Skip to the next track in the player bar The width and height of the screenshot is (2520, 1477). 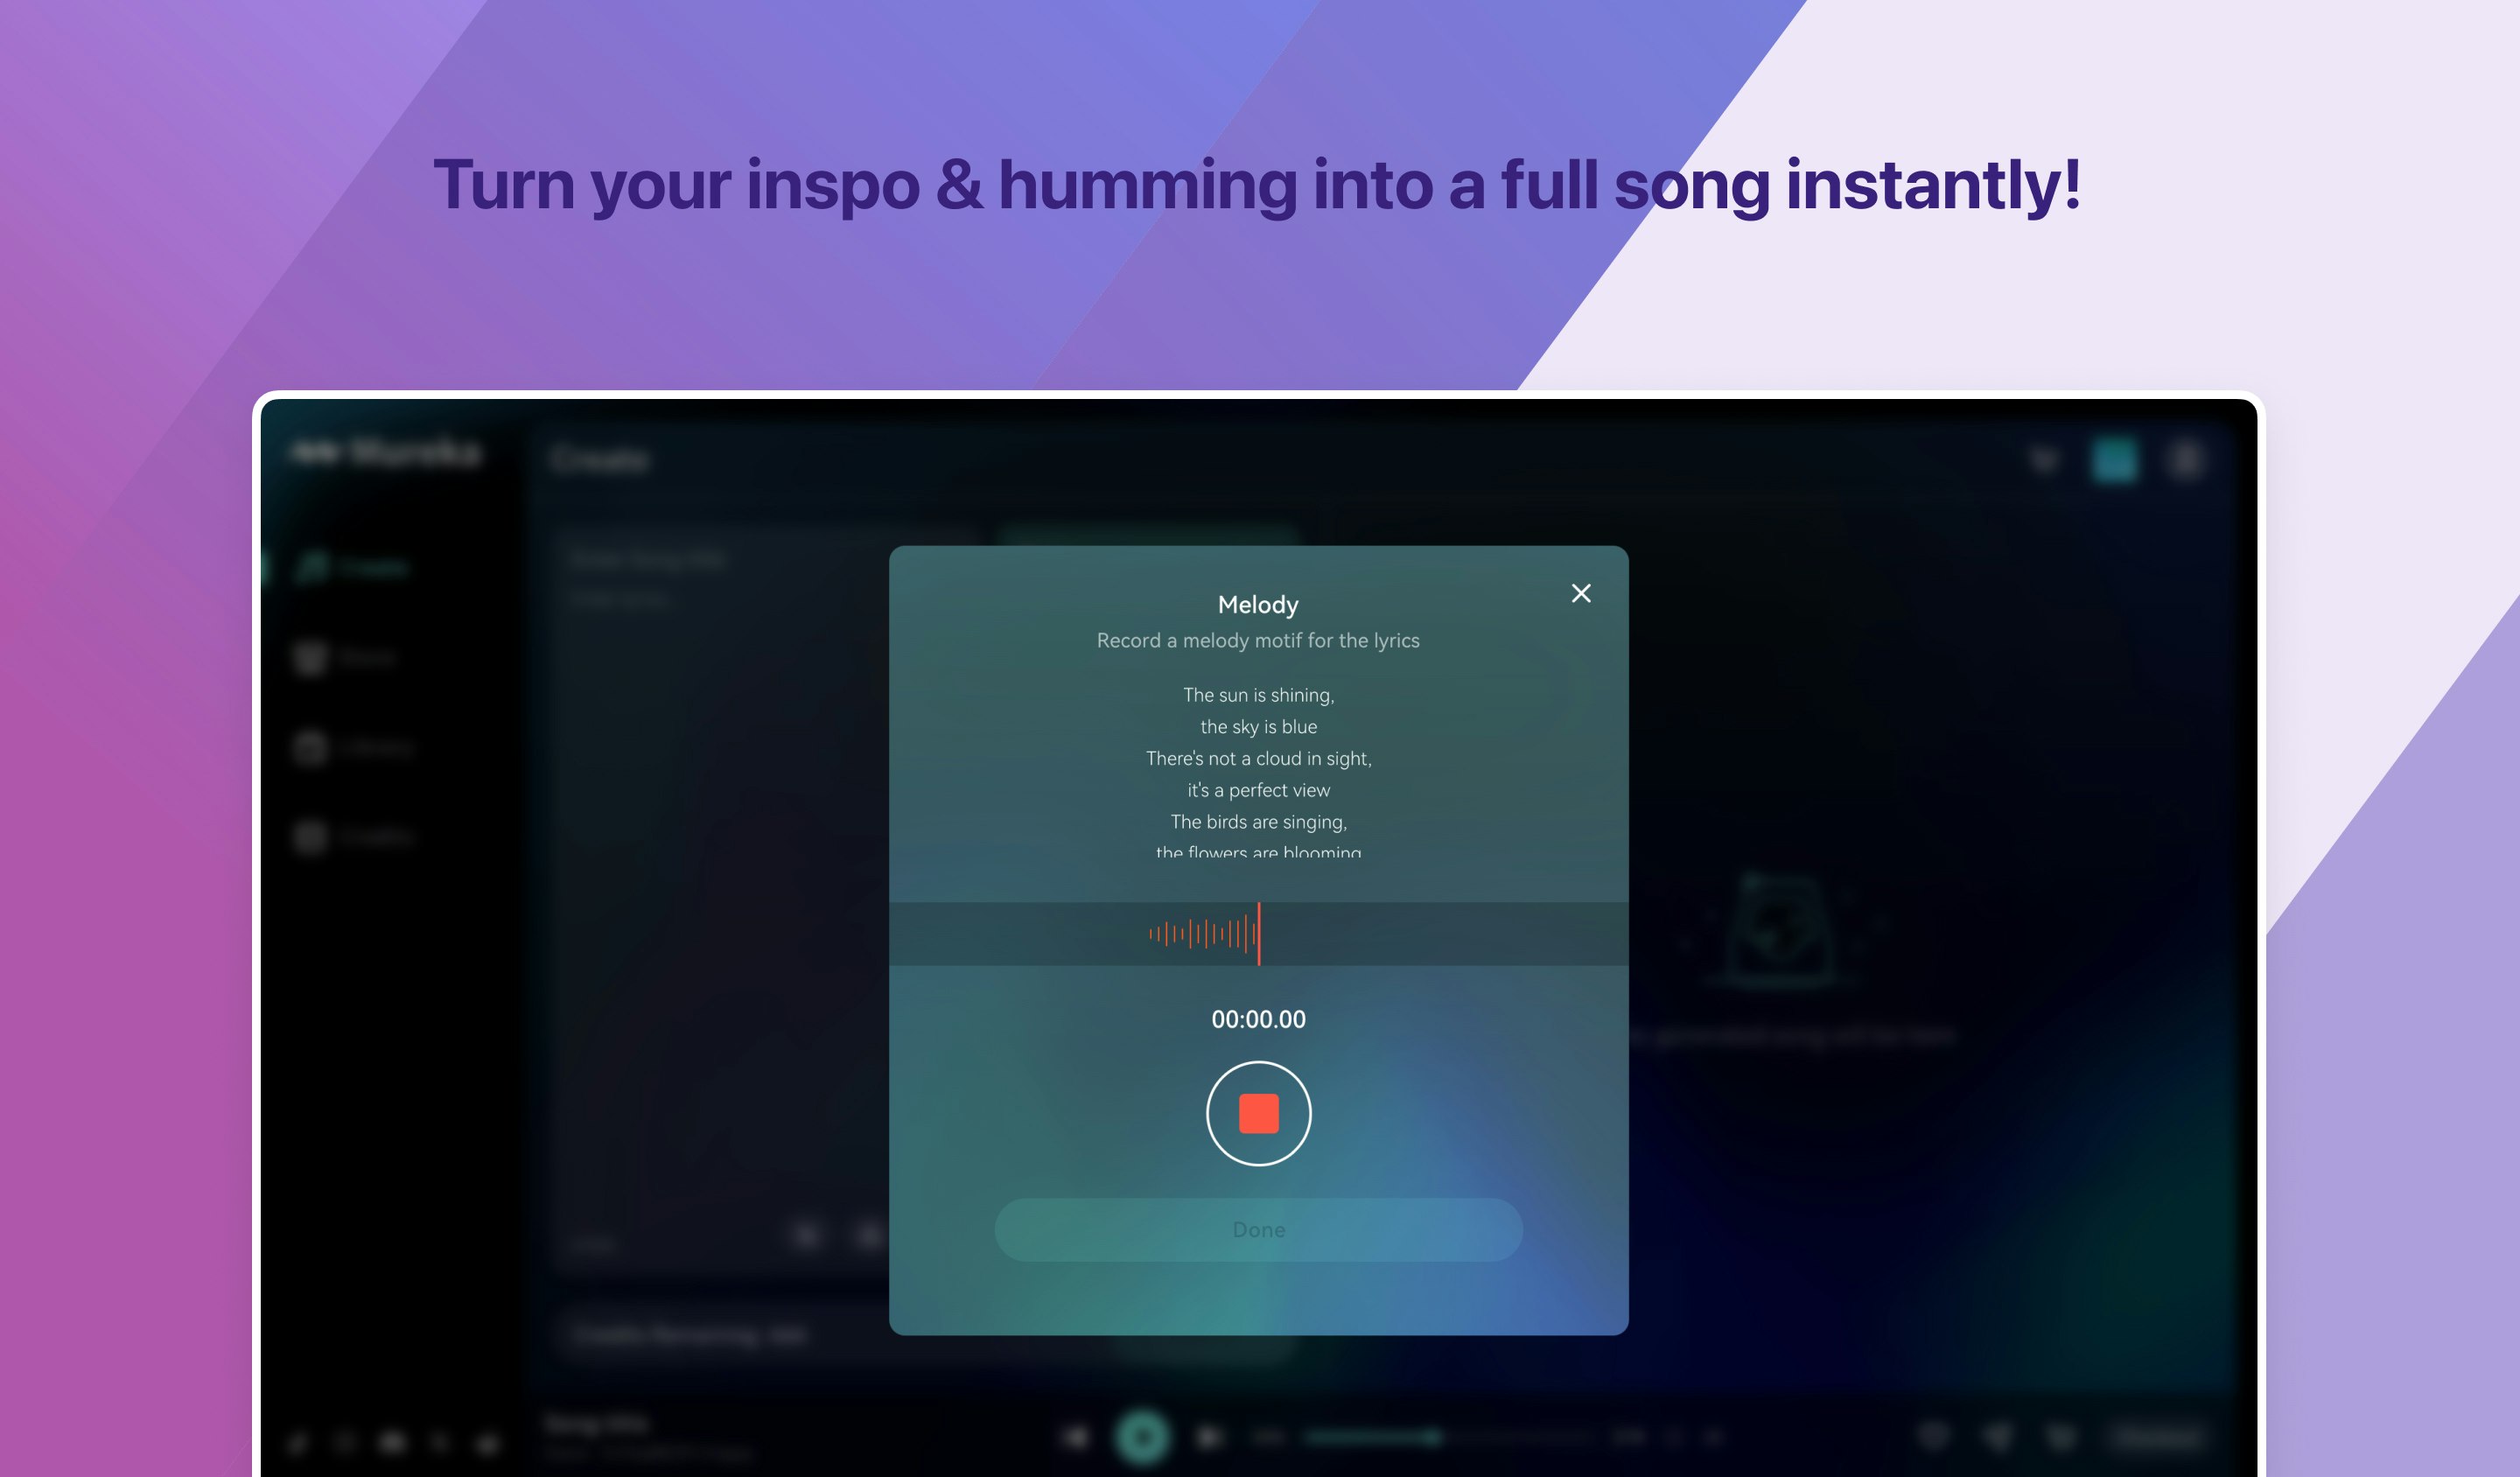pos(1209,1437)
